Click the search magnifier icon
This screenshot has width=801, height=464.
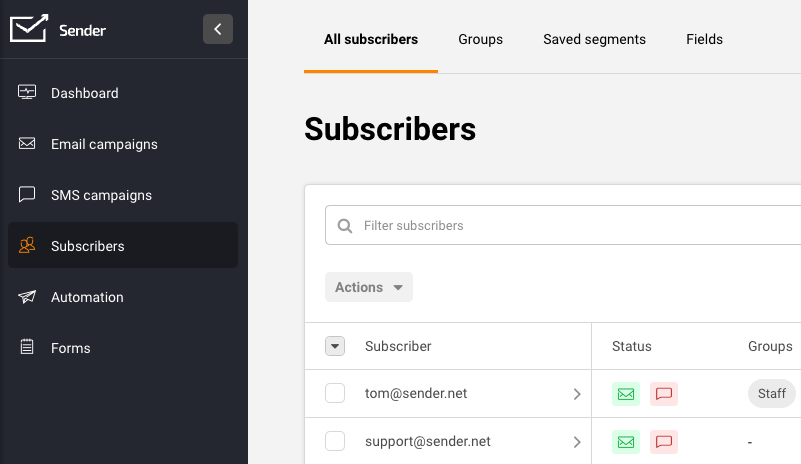click(x=345, y=226)
